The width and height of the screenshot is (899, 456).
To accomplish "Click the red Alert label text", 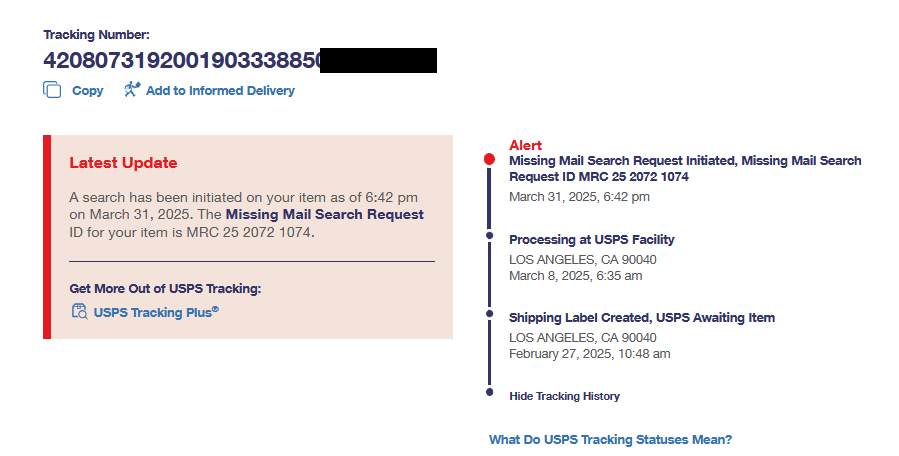I will [x=526, y=146].
